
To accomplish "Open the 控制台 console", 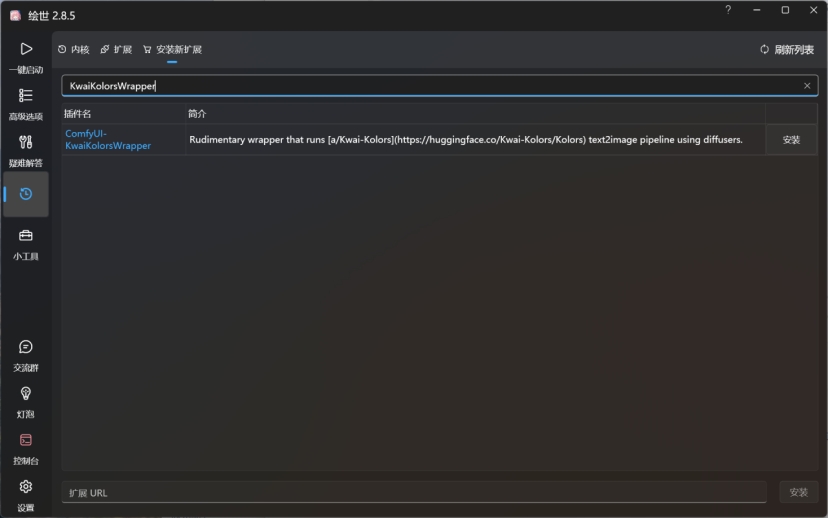I will (x=26, y=449).
